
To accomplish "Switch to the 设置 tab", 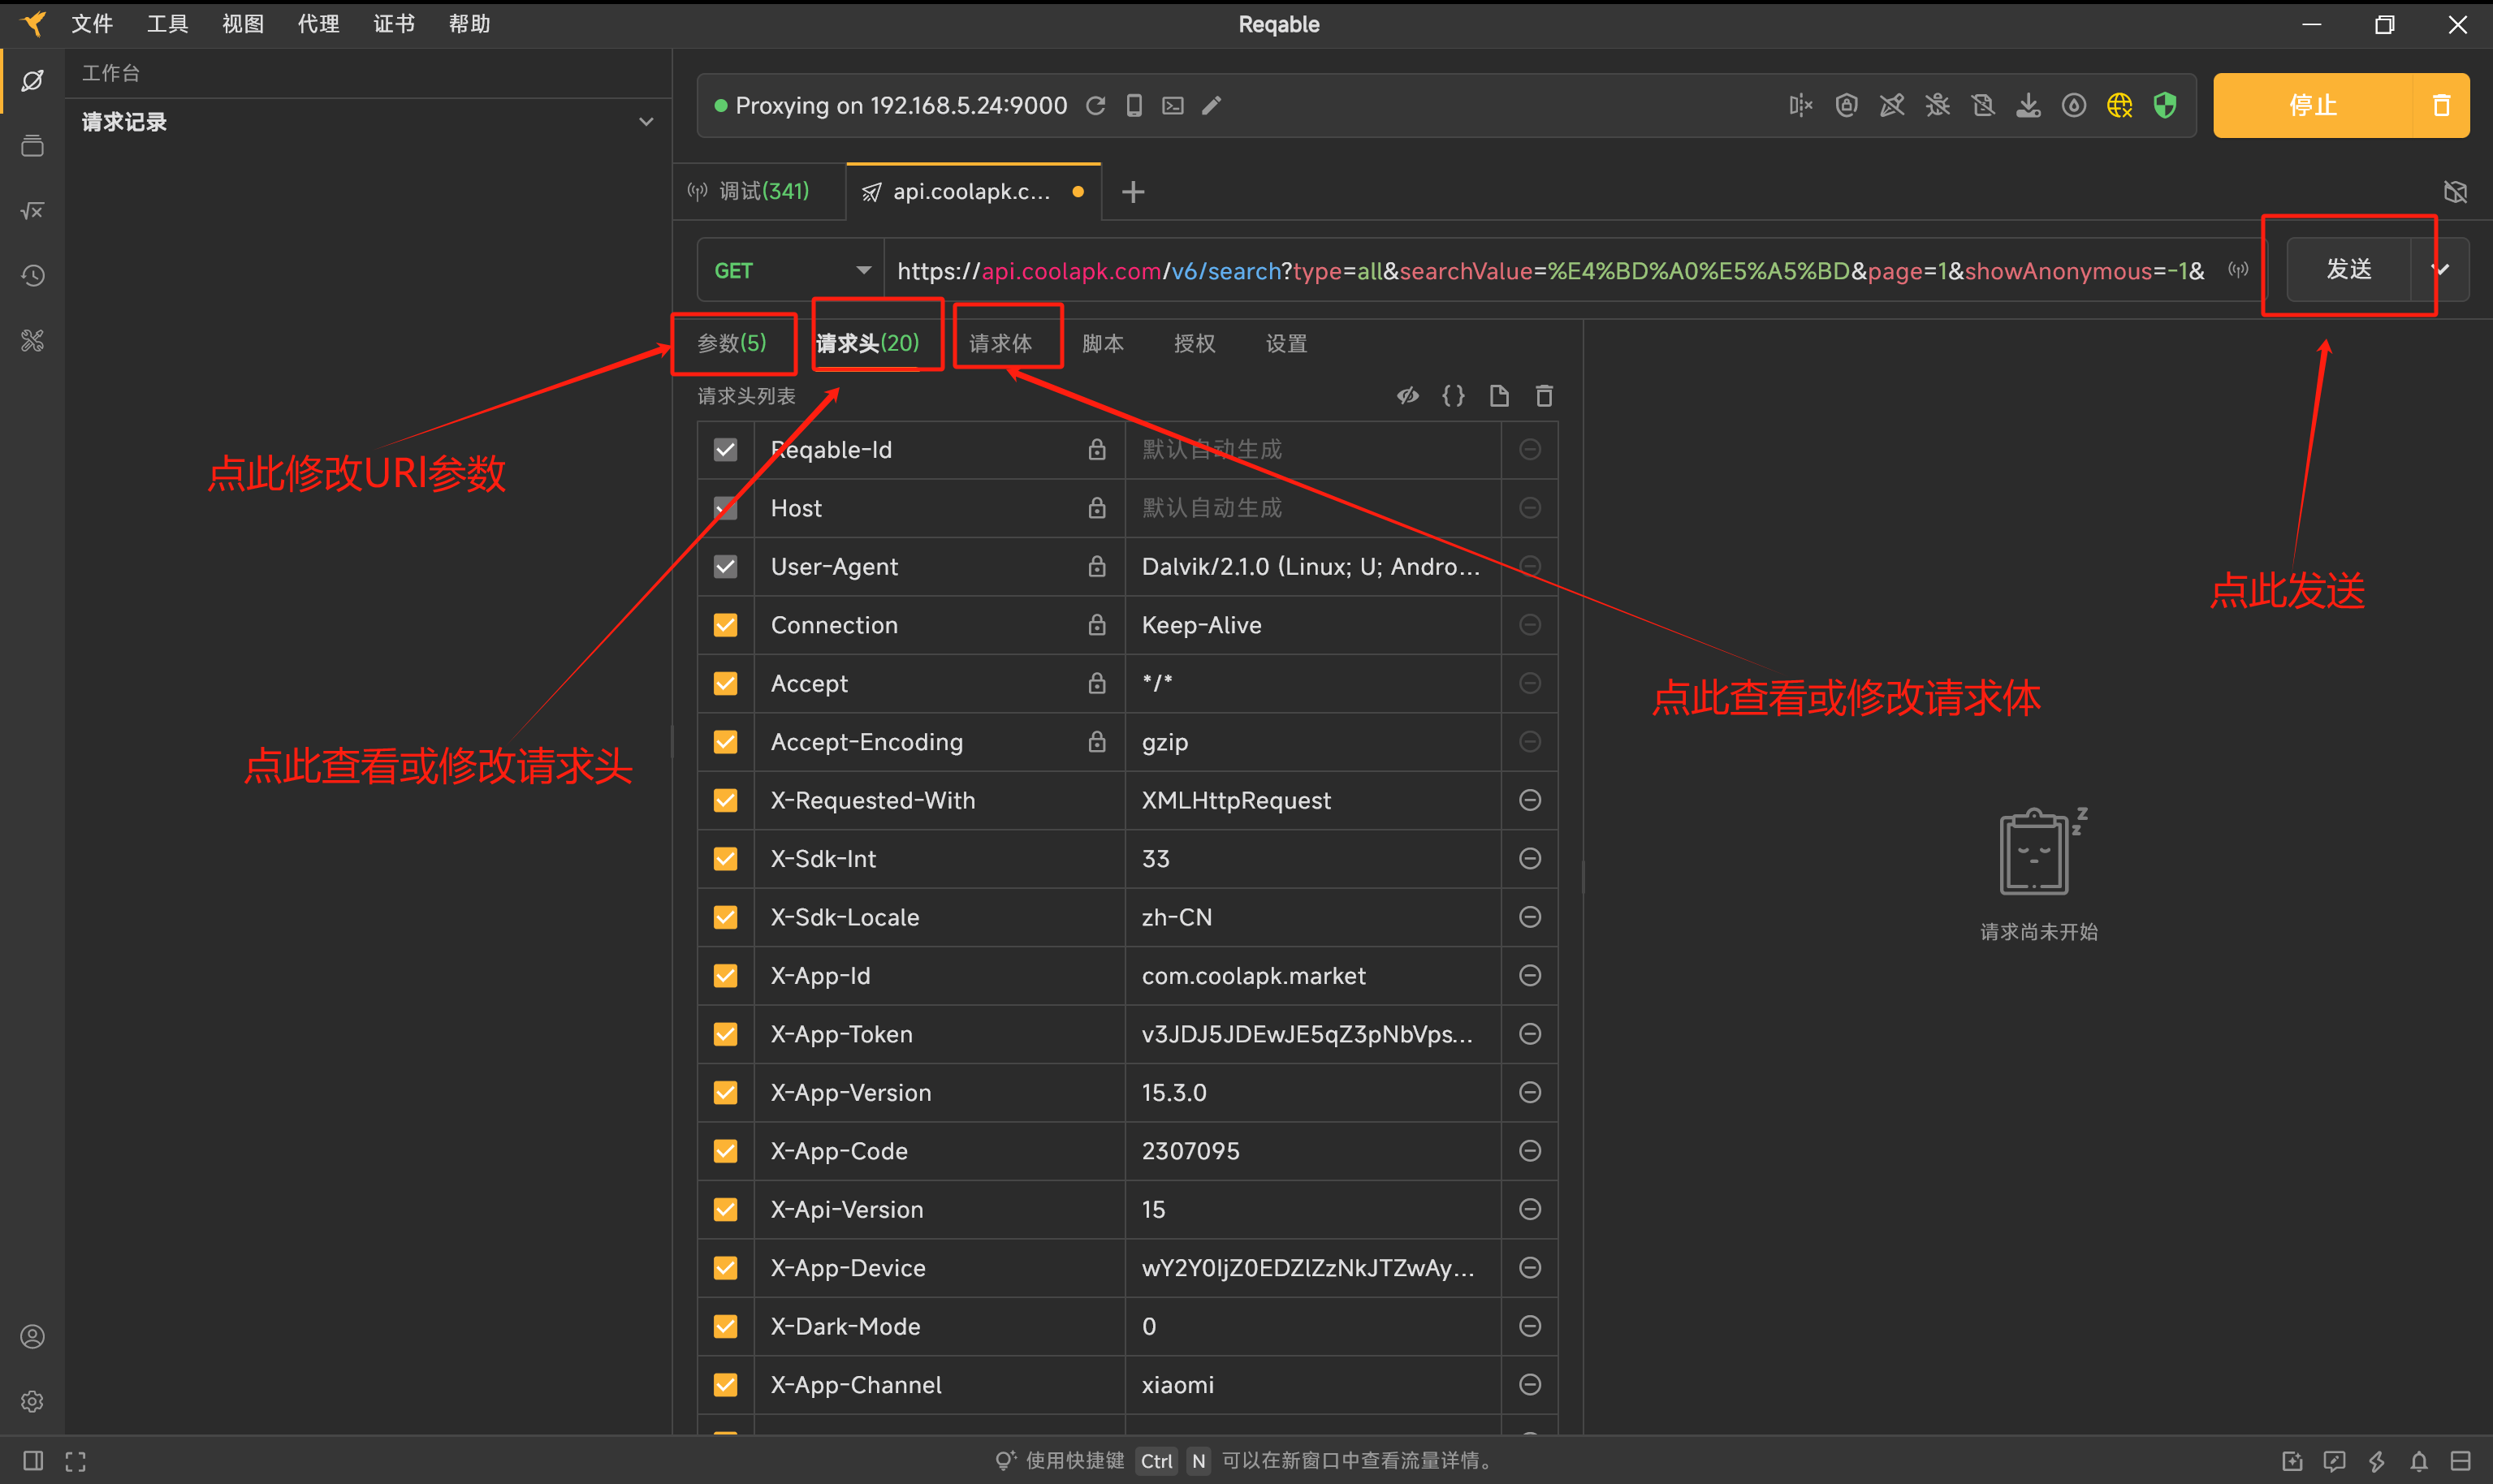I will pyautogui.click(x=1286, y=343).
